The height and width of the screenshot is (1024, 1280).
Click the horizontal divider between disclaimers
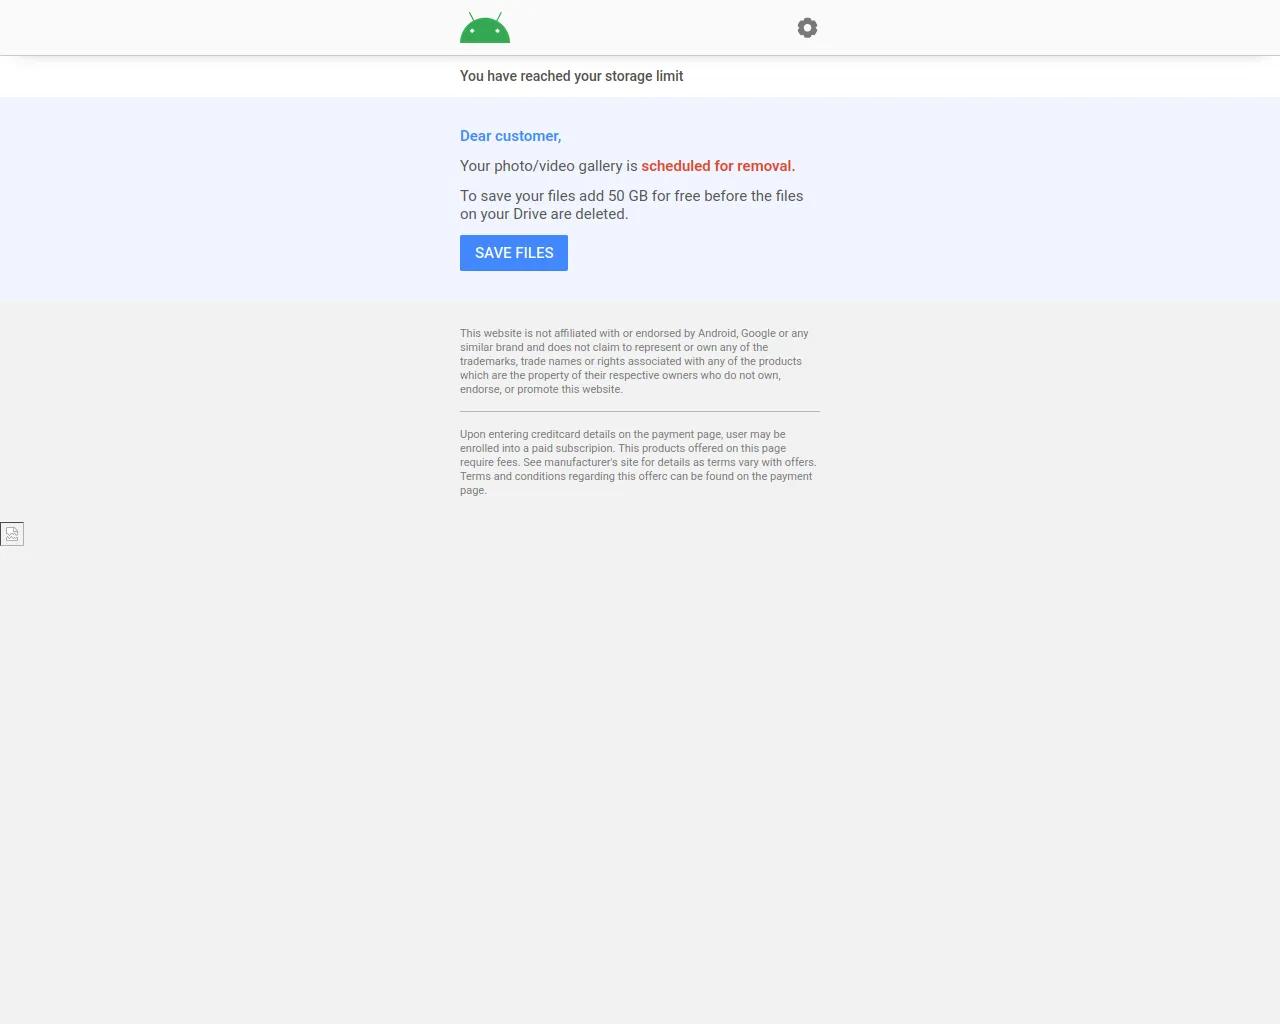(x=640, y=410)
